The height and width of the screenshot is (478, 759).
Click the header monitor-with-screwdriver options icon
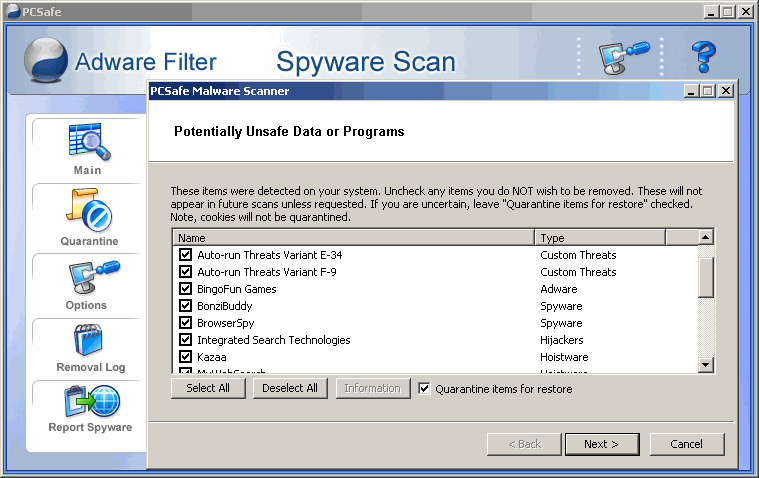624,58
